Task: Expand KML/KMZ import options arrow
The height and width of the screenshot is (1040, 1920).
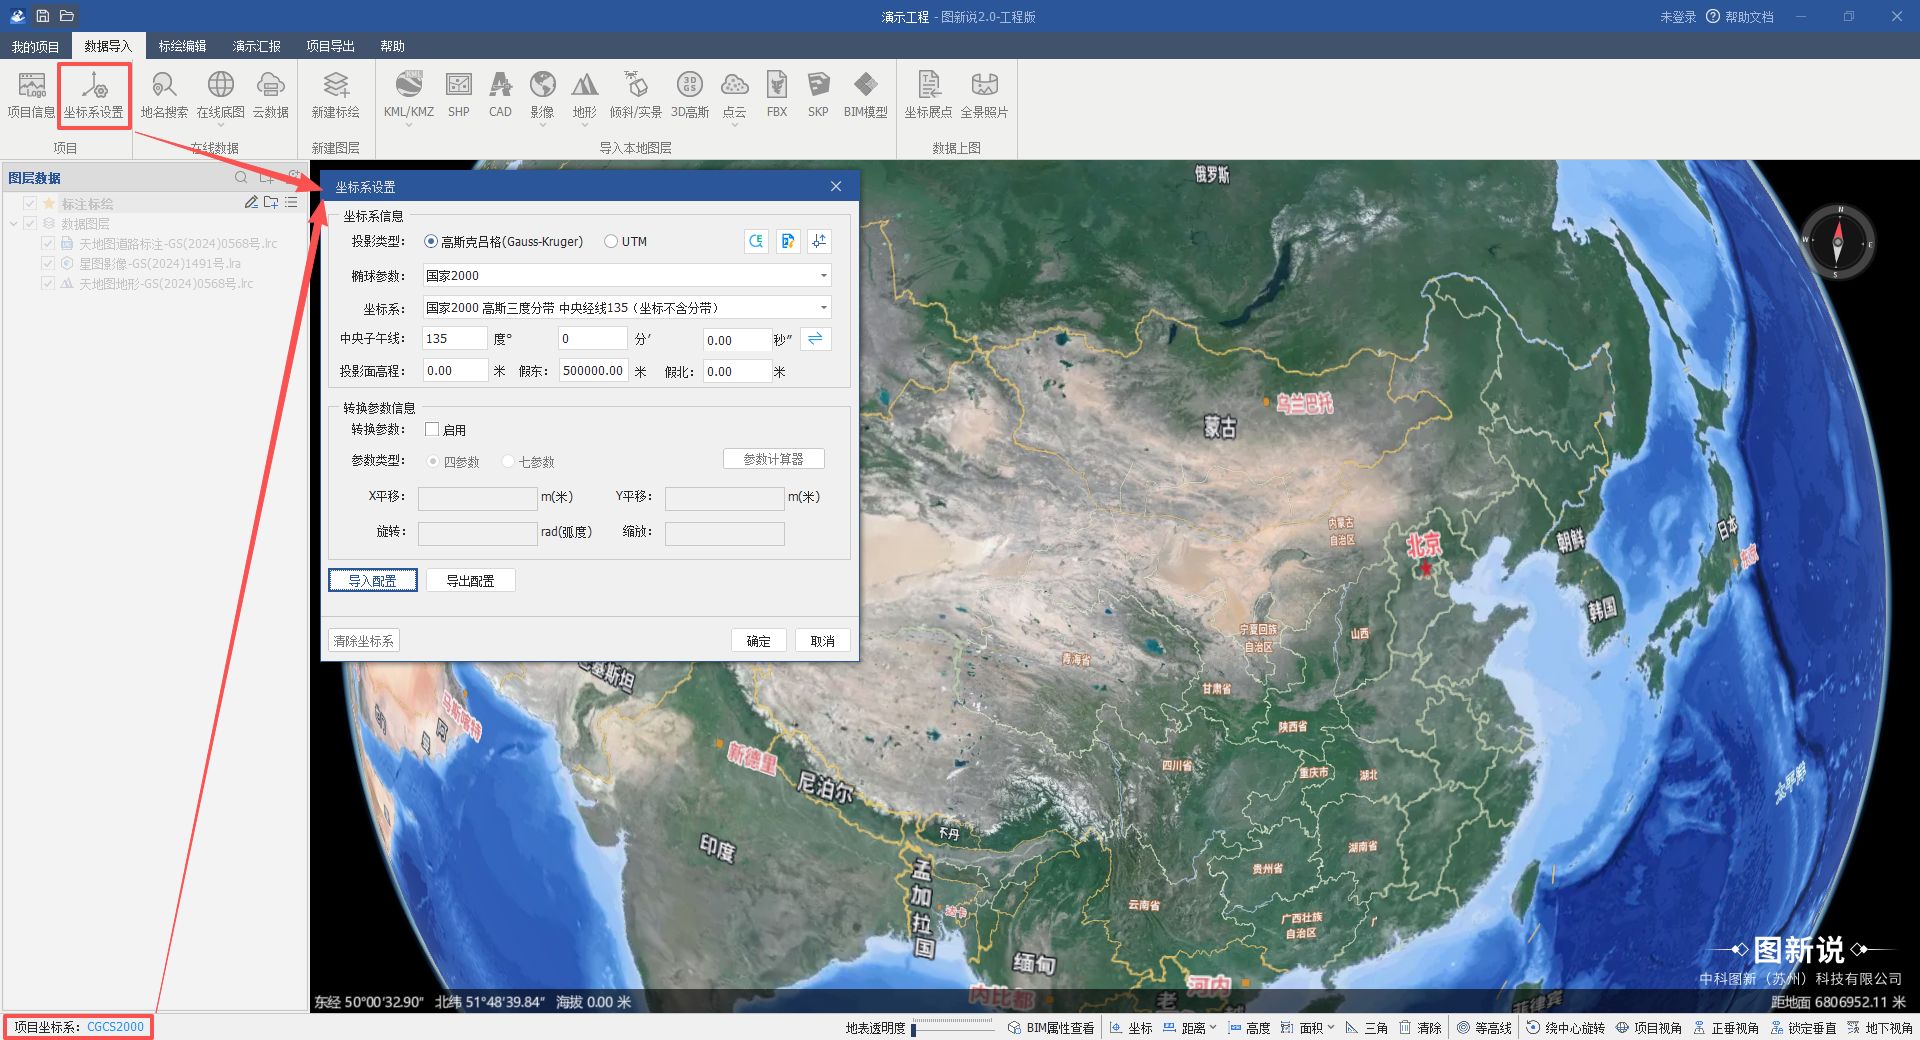Action: coord(409,125)
